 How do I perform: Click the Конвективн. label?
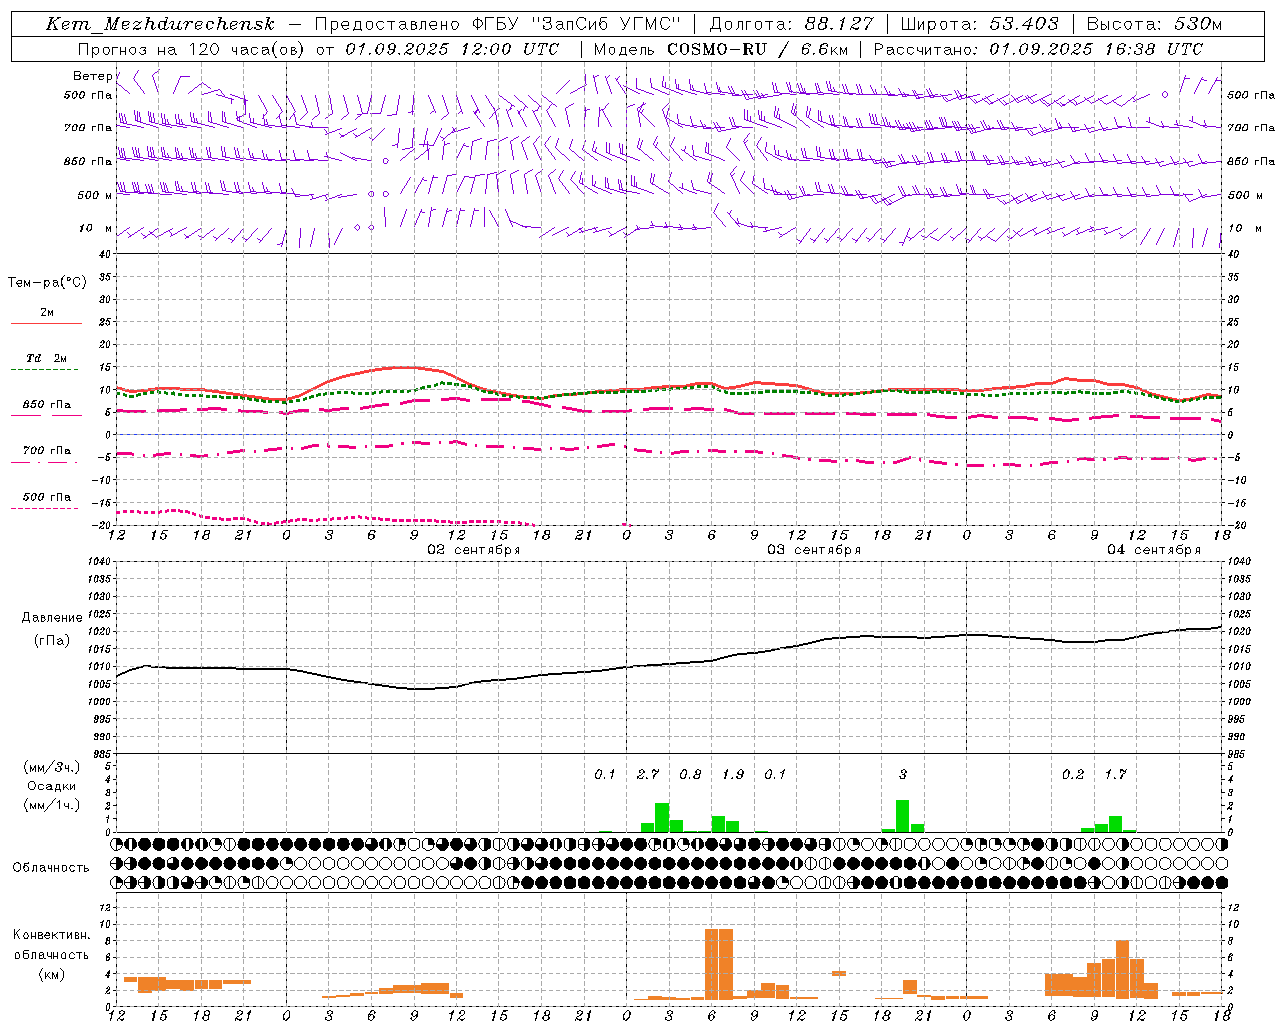pyautogui.click(x=51, y=935)
